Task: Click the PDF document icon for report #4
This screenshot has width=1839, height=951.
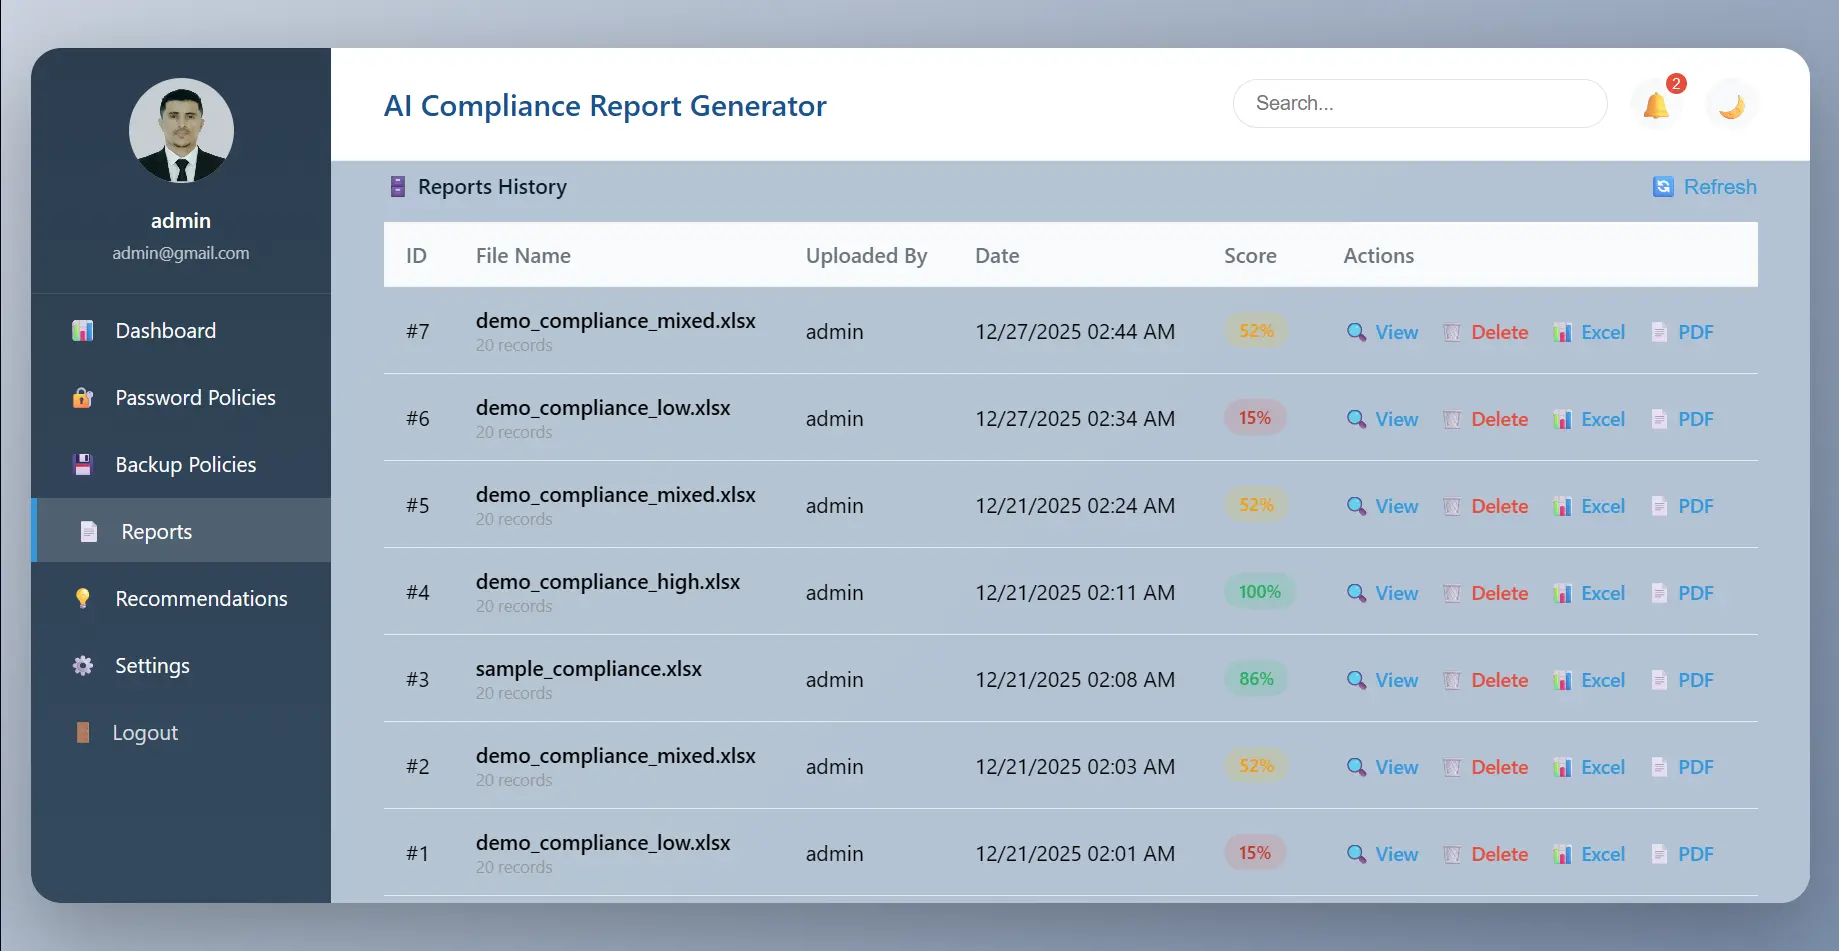Action: tap(1659, 593)
